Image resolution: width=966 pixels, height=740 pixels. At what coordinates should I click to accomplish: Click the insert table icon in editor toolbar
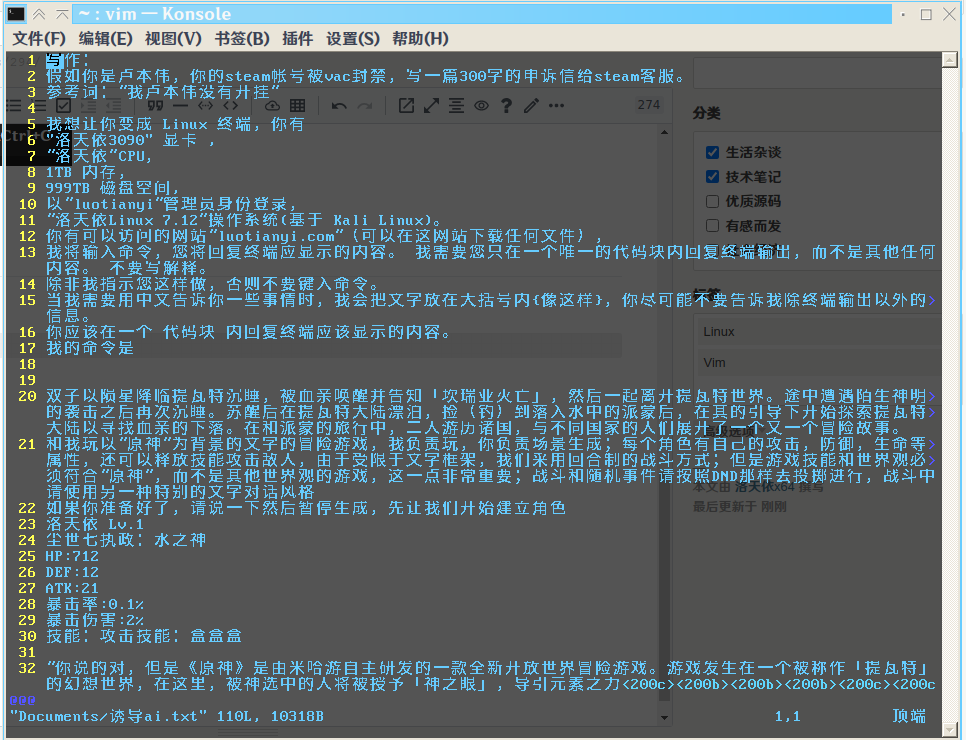(x=297, y=105)
